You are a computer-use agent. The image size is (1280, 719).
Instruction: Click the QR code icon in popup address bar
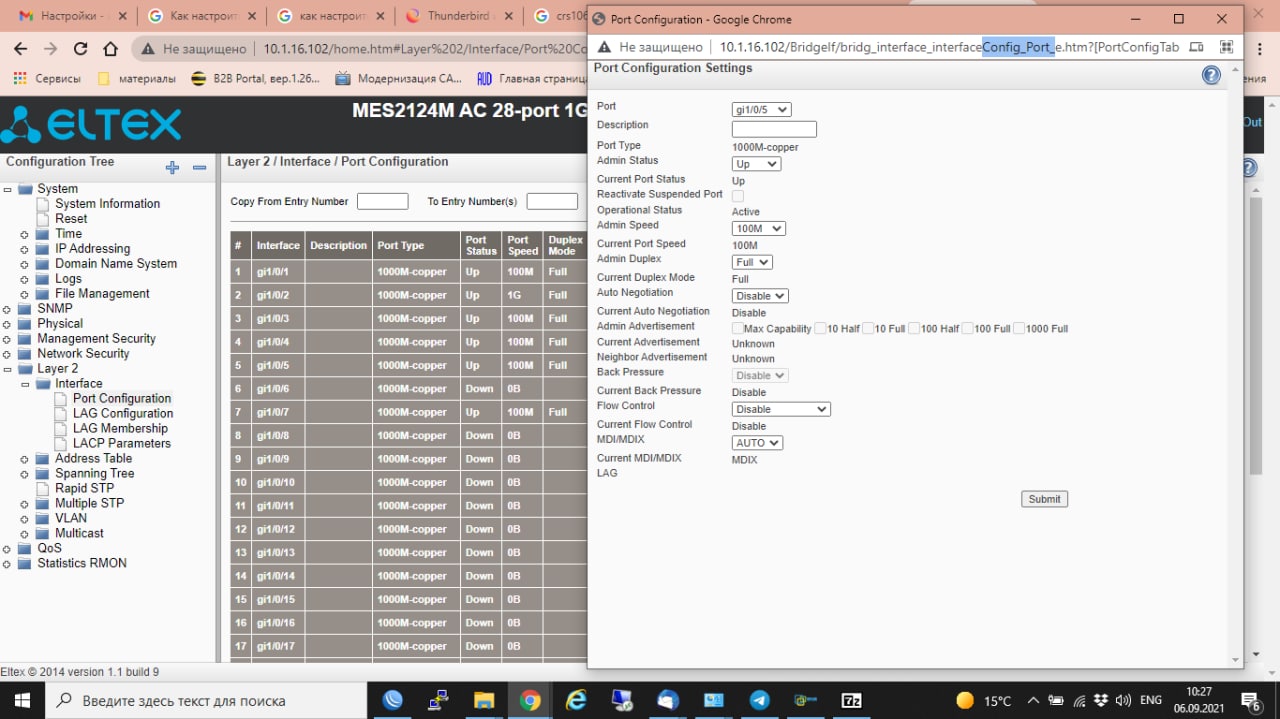1226,47
